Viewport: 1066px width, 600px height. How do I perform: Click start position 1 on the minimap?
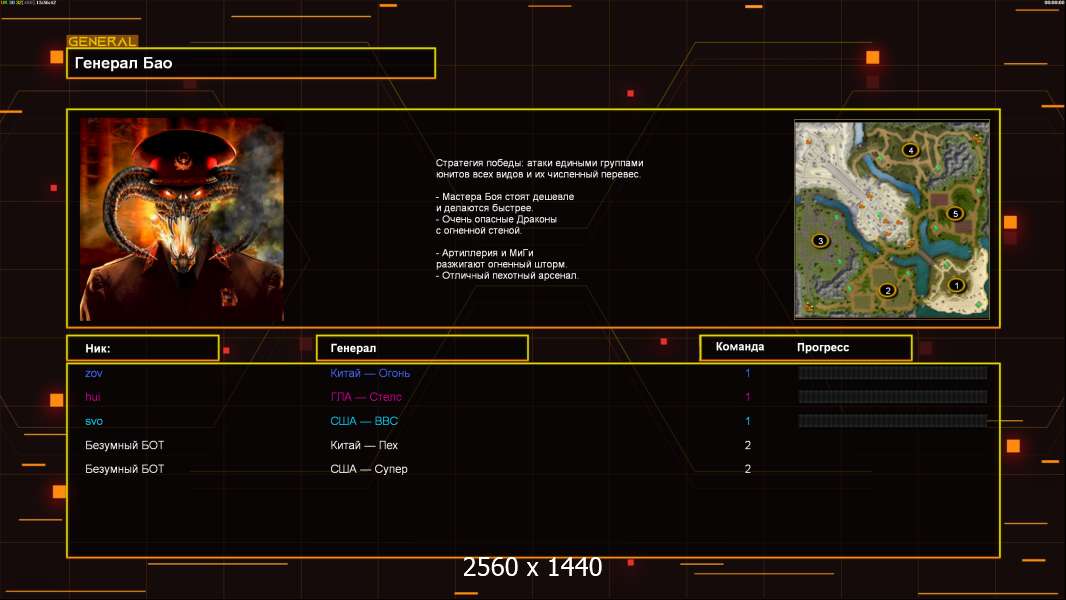pos(956,285)
